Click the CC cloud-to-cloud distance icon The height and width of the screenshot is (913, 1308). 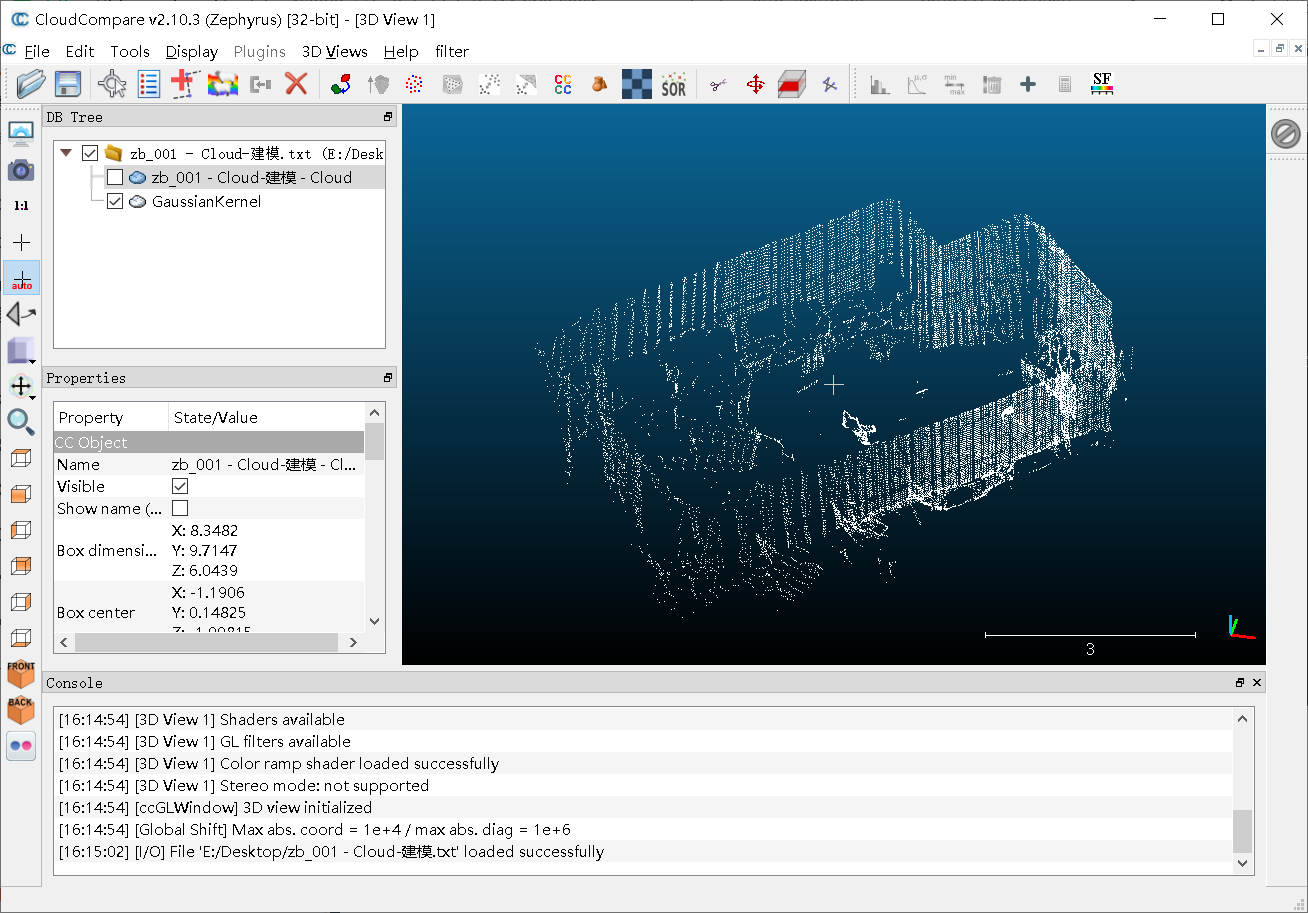click(563, 84)
